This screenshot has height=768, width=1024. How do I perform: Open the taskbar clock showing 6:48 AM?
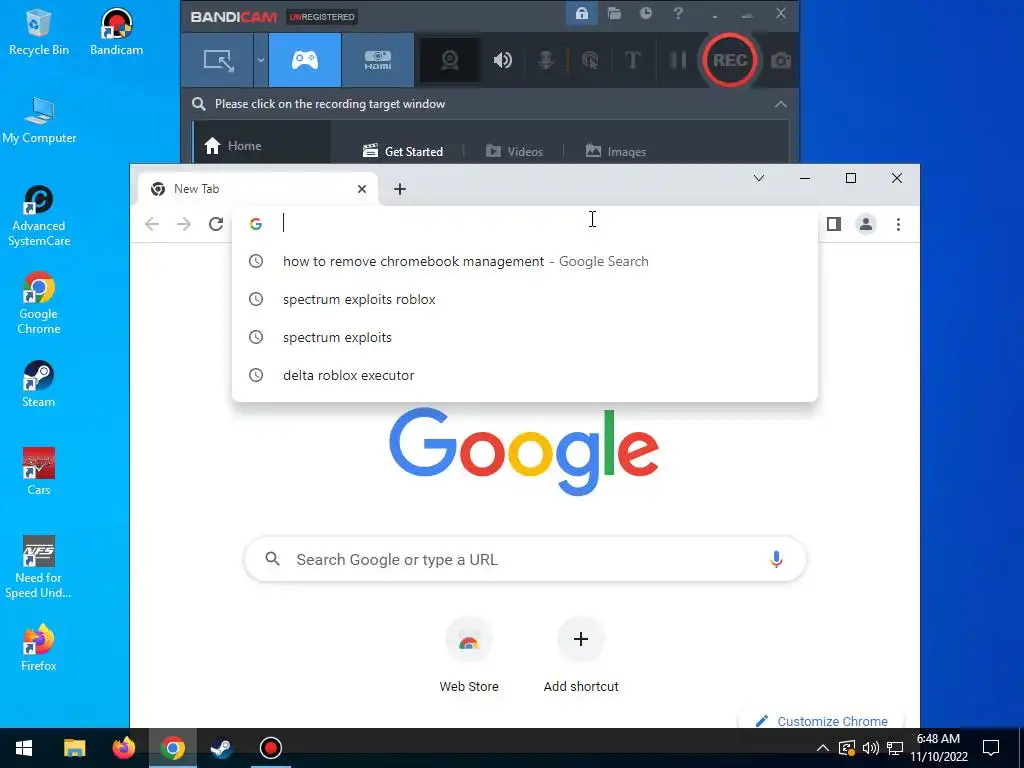click(x=939, y=748)
